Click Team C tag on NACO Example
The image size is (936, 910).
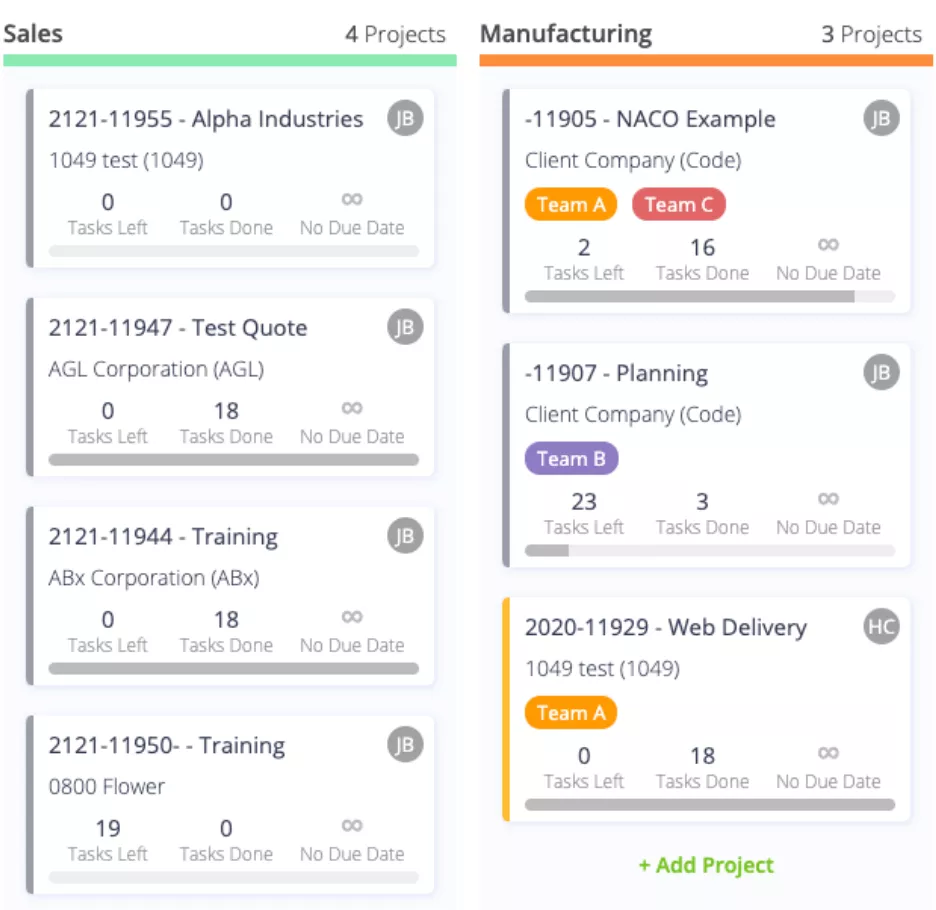[x=679, y=205]
